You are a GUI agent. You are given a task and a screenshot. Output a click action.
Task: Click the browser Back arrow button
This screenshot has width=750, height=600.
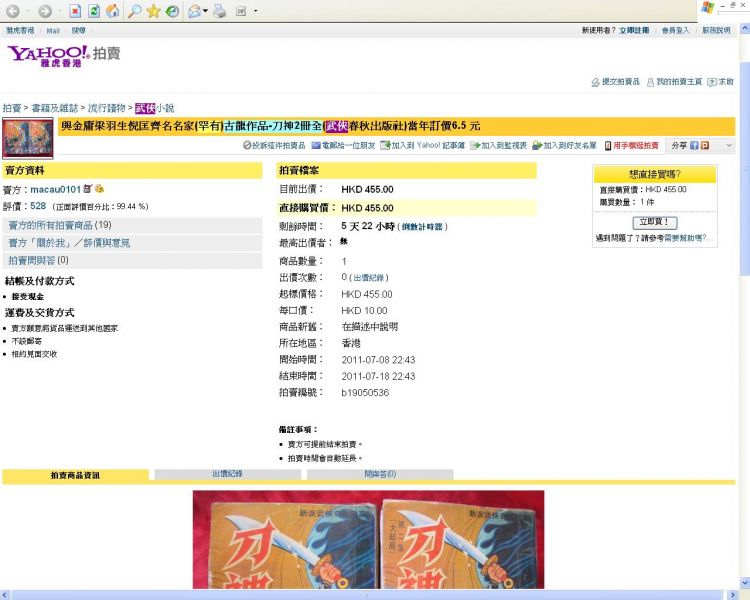pyautogui.click(x=12, y=11)
